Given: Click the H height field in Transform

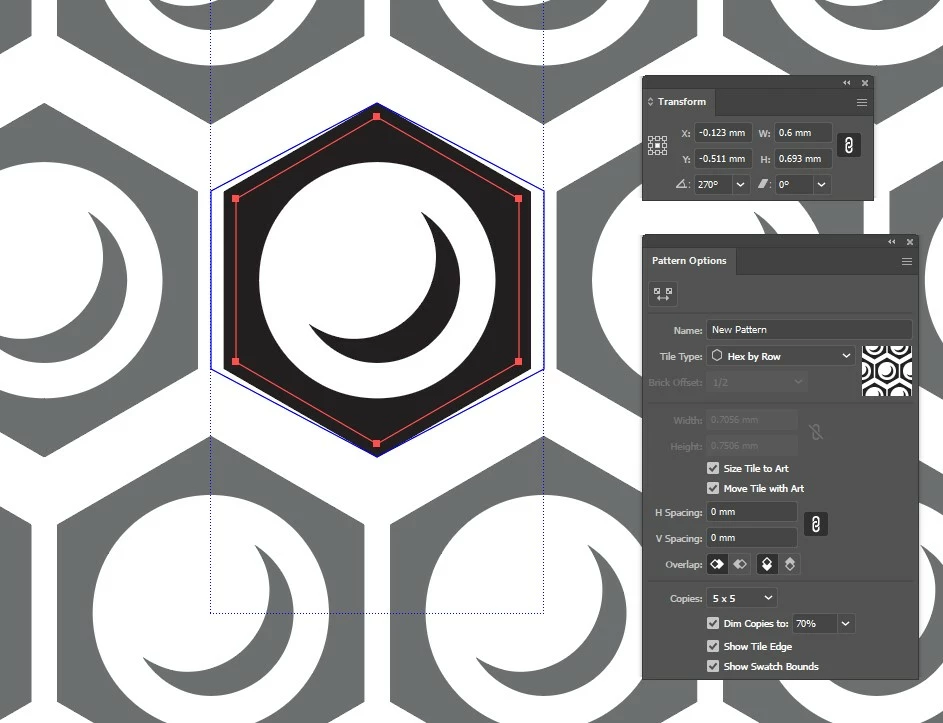Looking at the screenshot, I should tap(803, 159).
